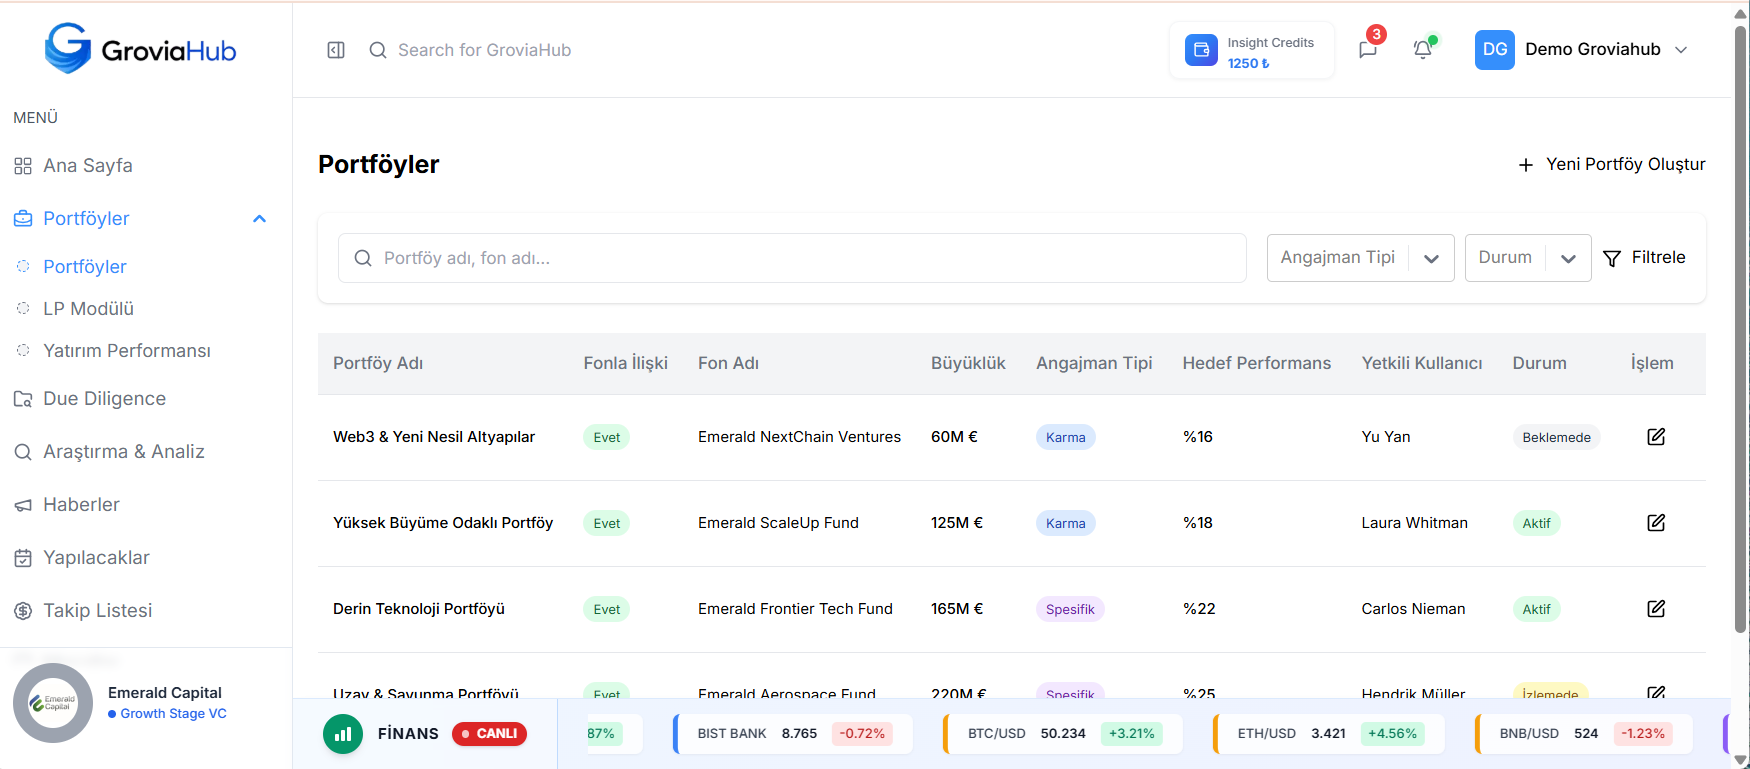This screenshot has height=769, width=1750.
Task: Click the portfolio name search field
Action: click(x=792, y=258)
